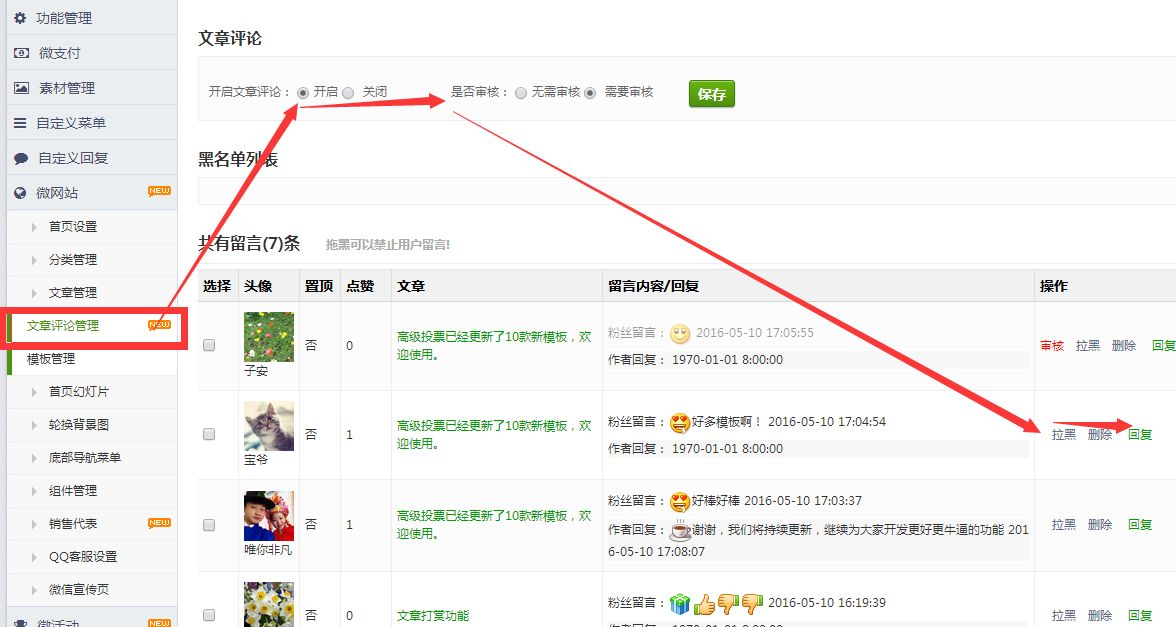The image size is (1176, 627).
Task: Click the 点赞 column header
Action: [x=360, y=286]
